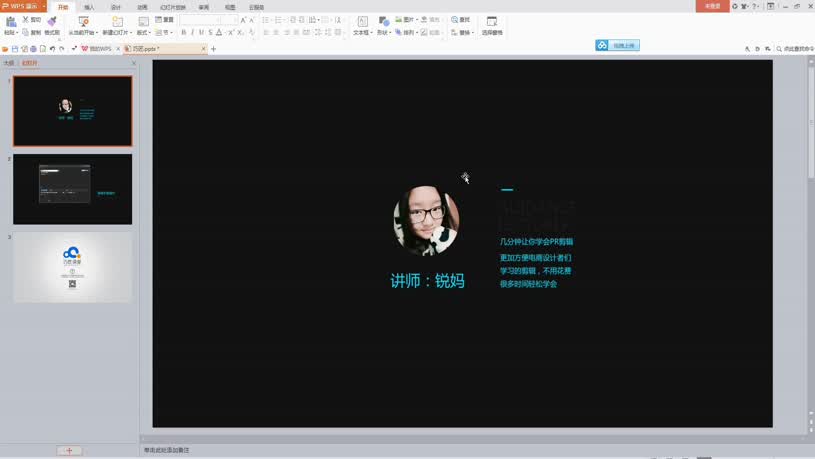815x459 pixels.
Task: Toggle Underline formatting
Action: click(x=201, y=32)
